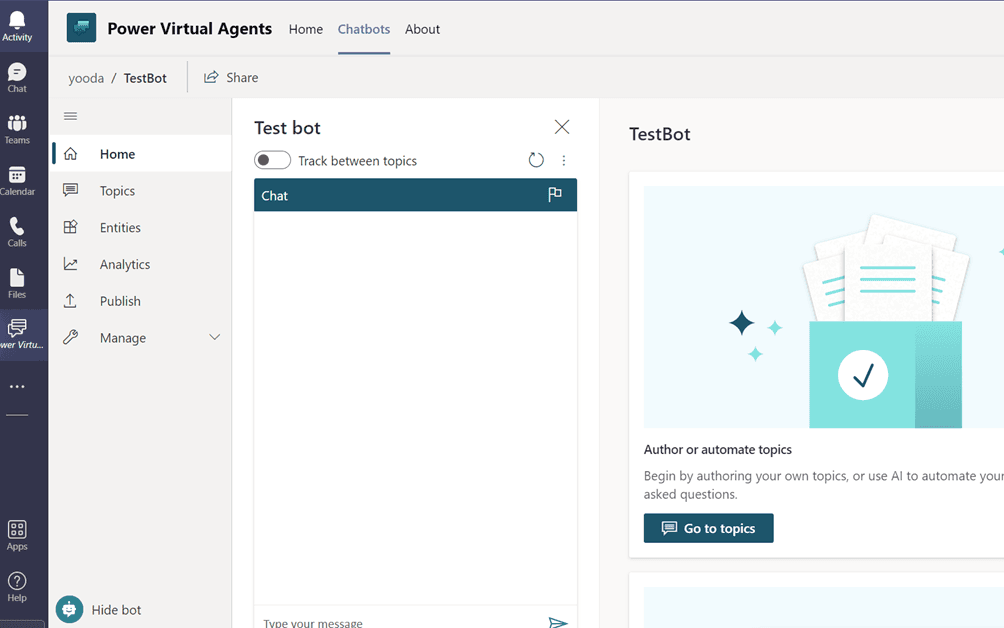The height and width of the screenshot is (628, 1004).
Task: Open the Activity bell in Teams sidebar
Action: (17, 27)
